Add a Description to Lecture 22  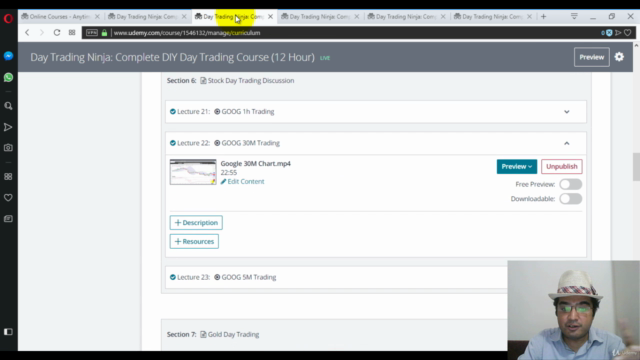[x=196, y=223]
